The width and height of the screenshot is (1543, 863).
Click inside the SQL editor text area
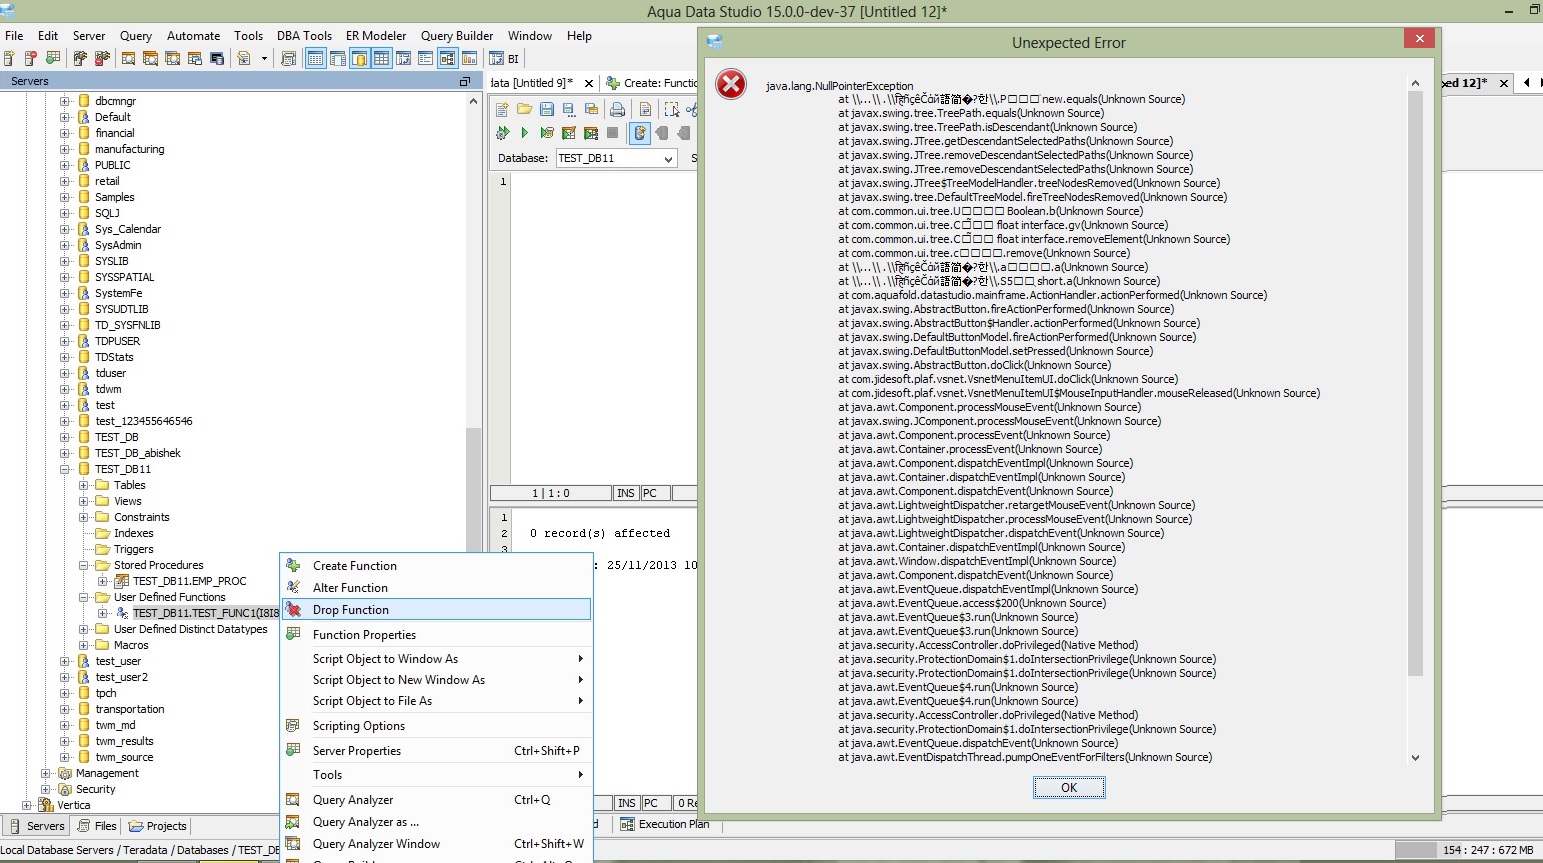[x=604, y=328]
